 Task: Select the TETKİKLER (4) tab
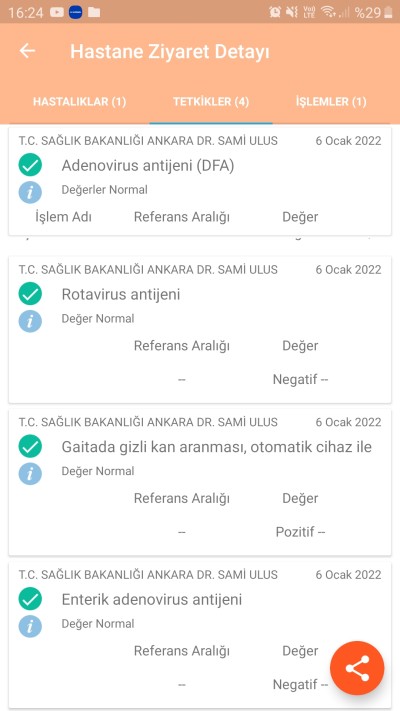point(211,102)
